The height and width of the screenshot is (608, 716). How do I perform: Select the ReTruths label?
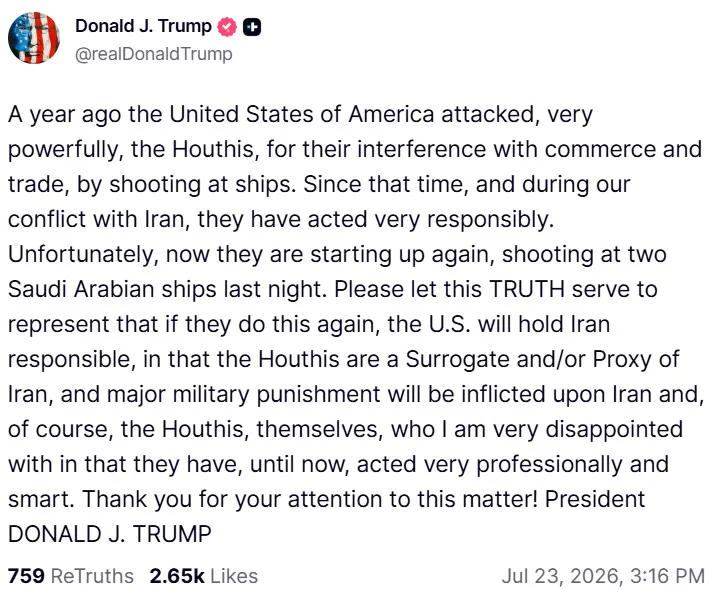(x=92, y=576)
